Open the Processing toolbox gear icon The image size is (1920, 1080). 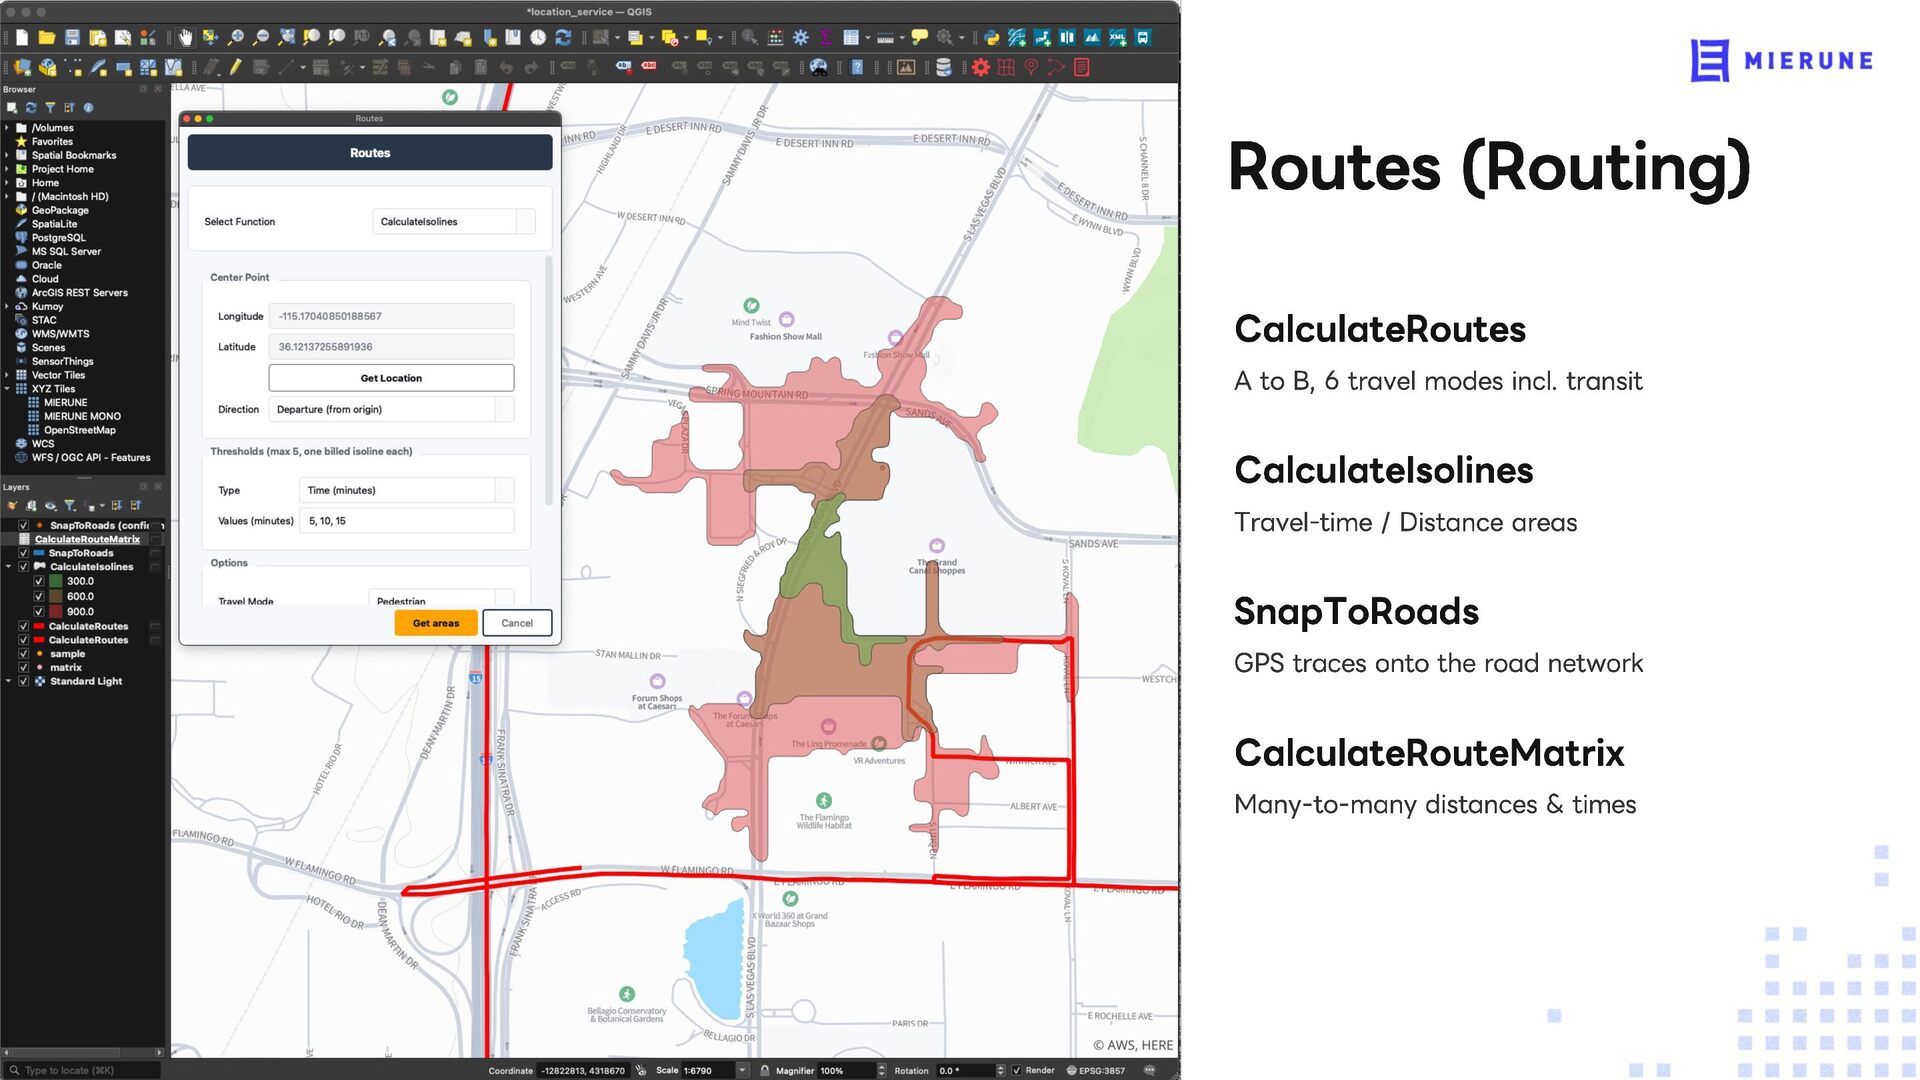(x=801, y=38)
